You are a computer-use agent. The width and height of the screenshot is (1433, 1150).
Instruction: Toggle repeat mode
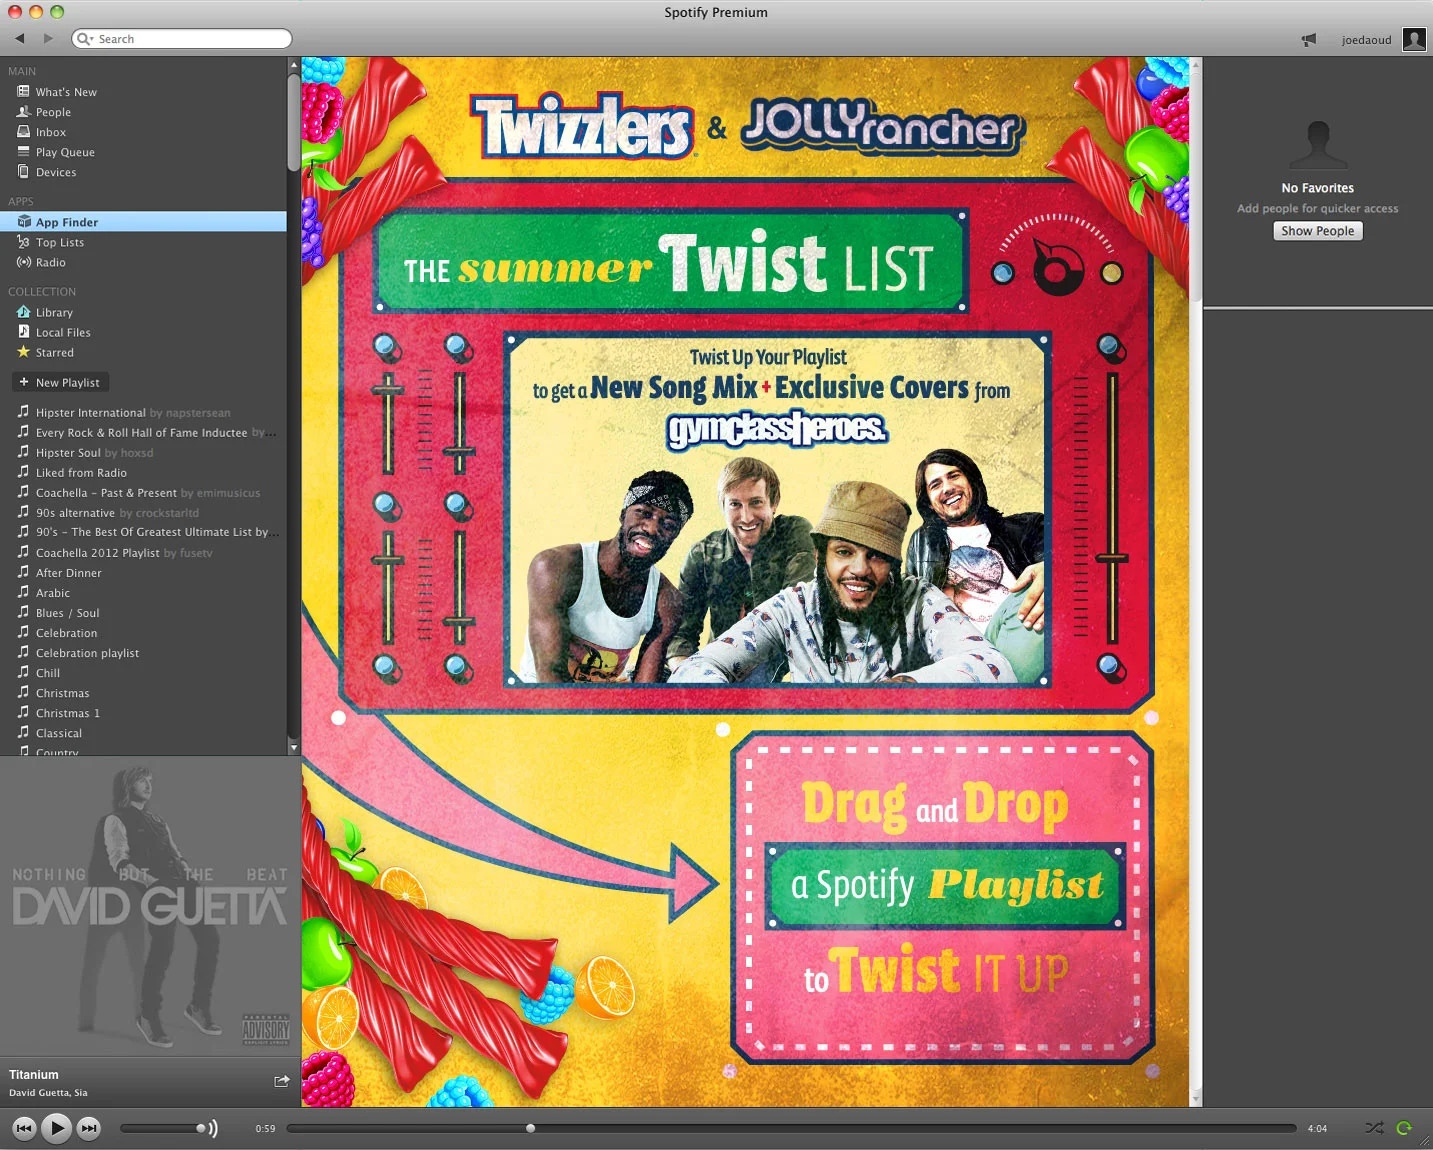point(1404,1128)
